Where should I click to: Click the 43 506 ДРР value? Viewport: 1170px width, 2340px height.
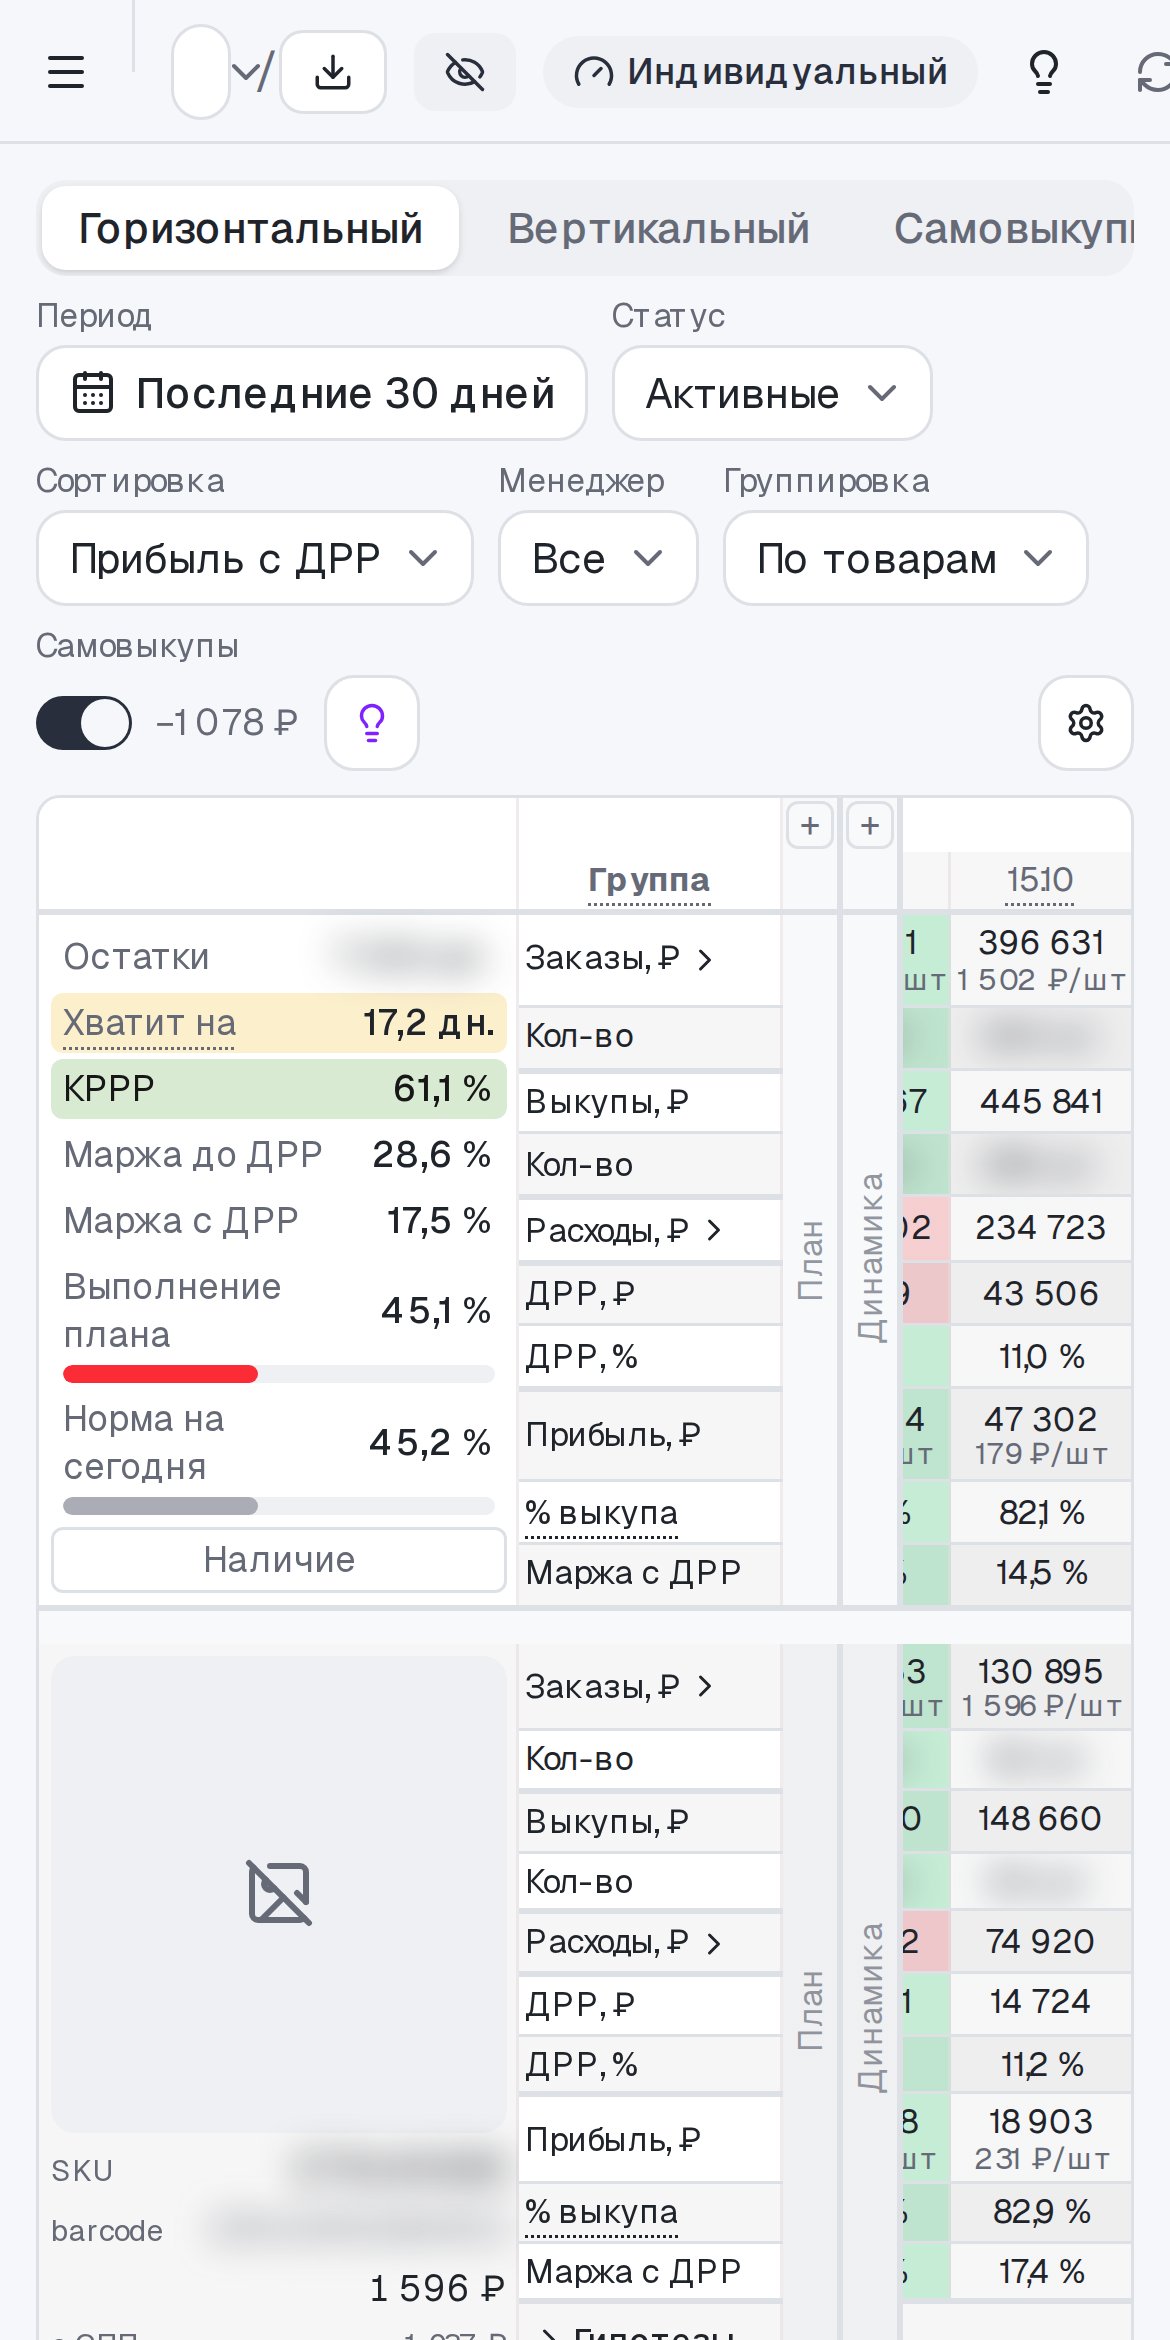(x=1041, y=1293)
